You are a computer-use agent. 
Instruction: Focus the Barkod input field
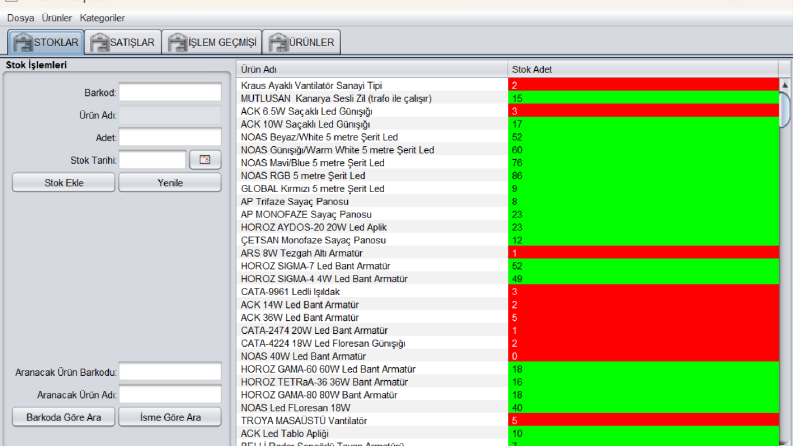170,93
